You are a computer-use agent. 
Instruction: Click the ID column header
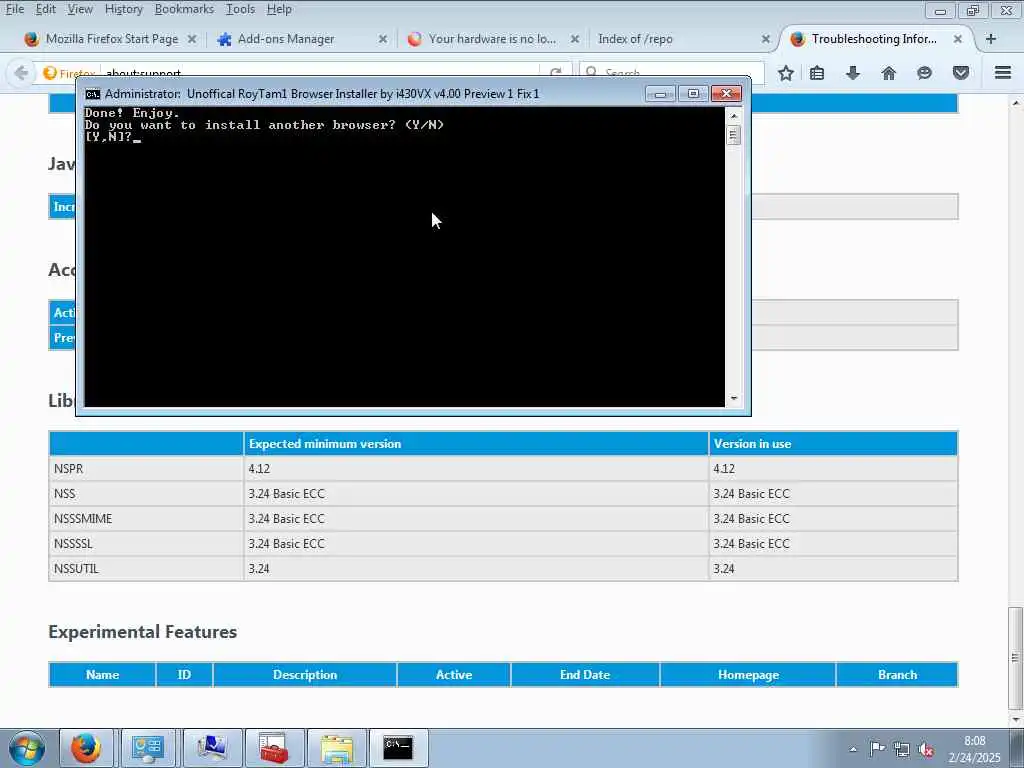184,675
